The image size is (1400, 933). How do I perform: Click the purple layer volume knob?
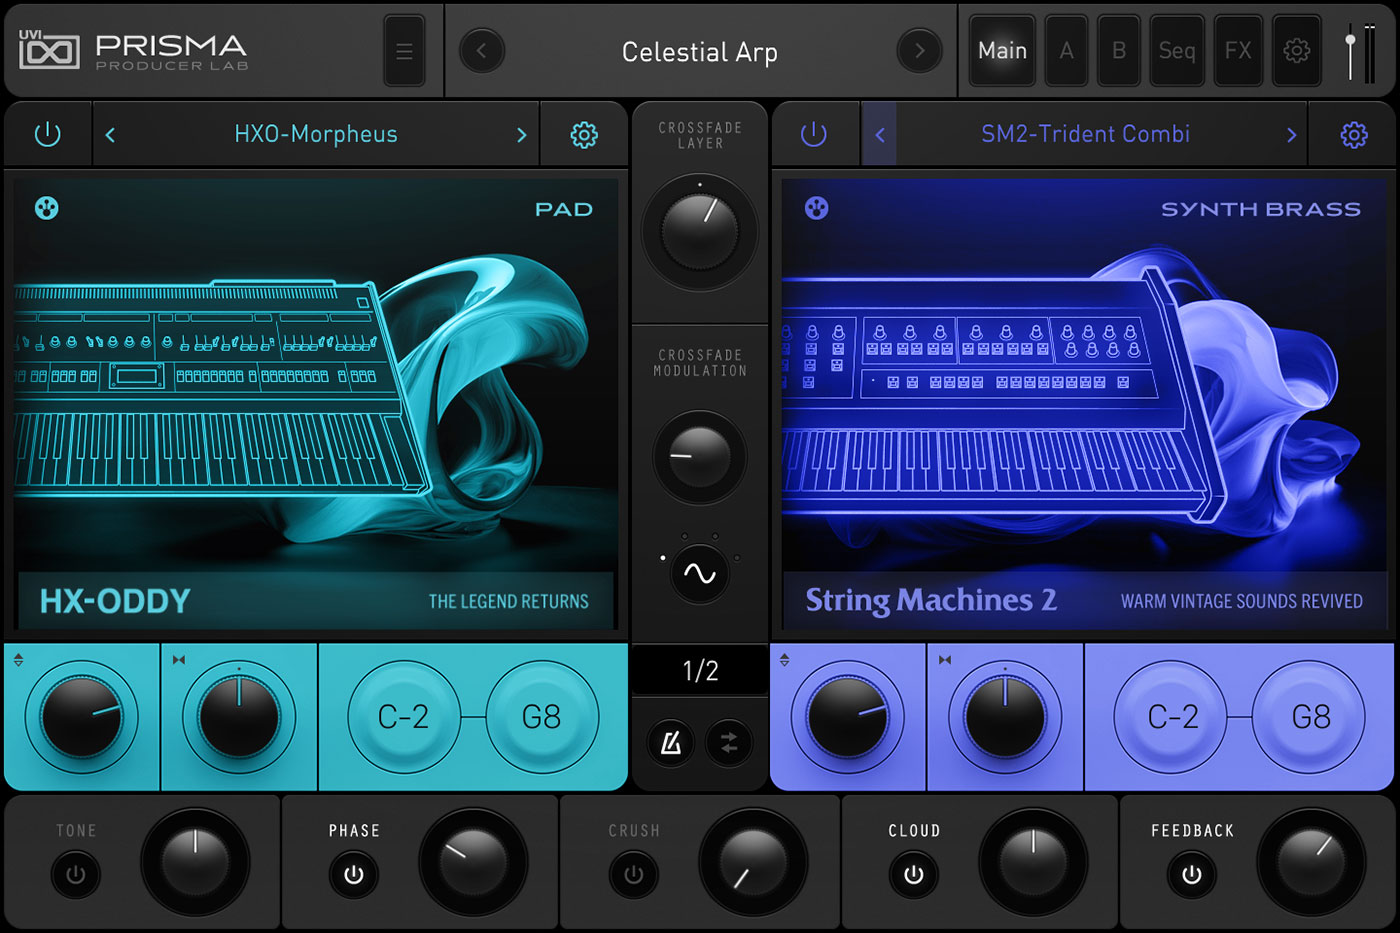click(847, 717)
